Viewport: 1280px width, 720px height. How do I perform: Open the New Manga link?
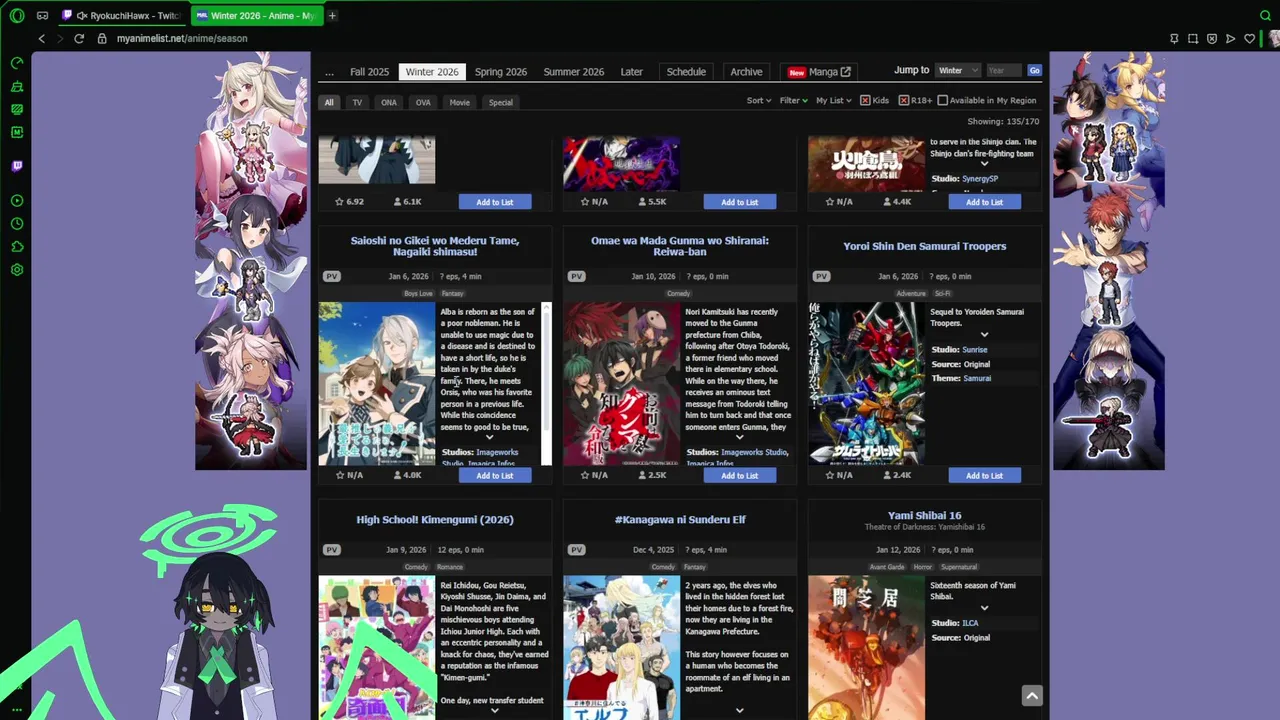coord(818,72)
